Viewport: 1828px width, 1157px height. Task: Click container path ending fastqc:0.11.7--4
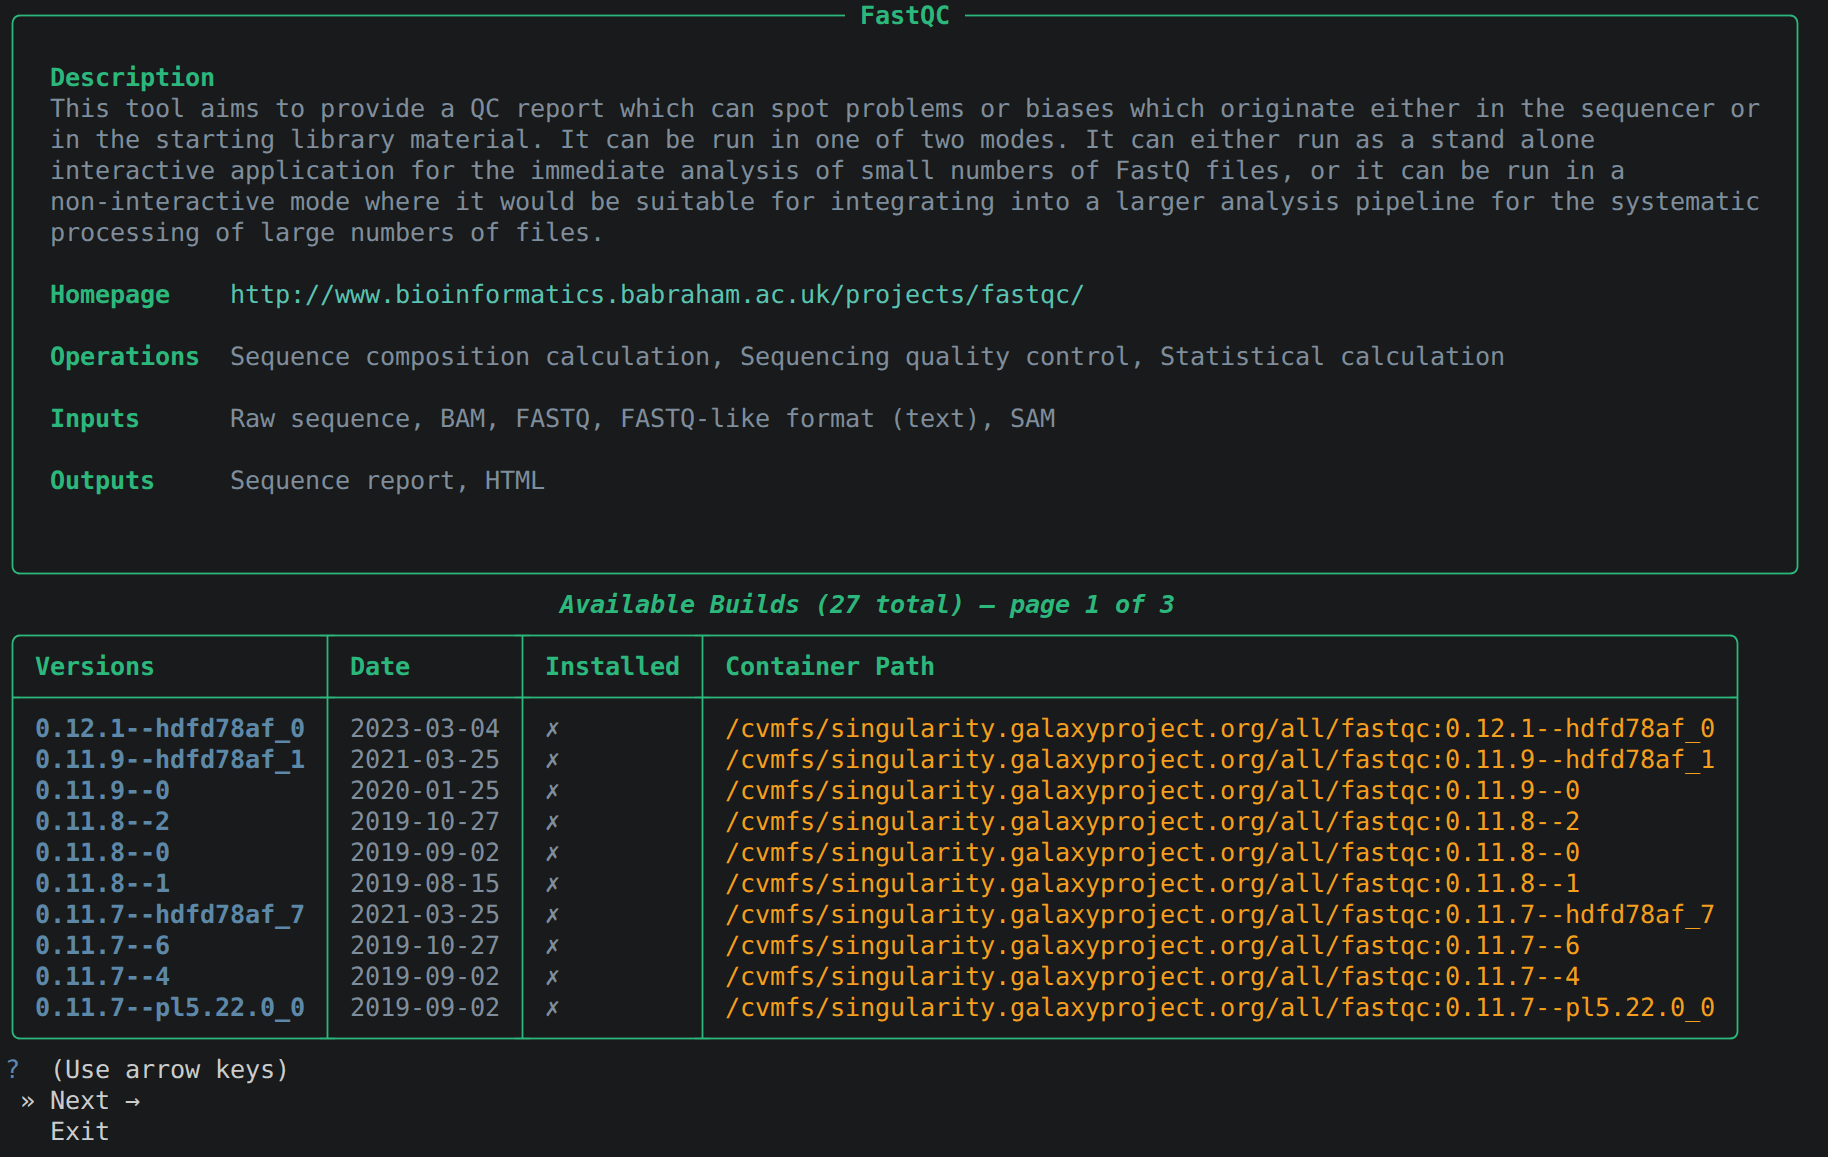[1152, 977]
